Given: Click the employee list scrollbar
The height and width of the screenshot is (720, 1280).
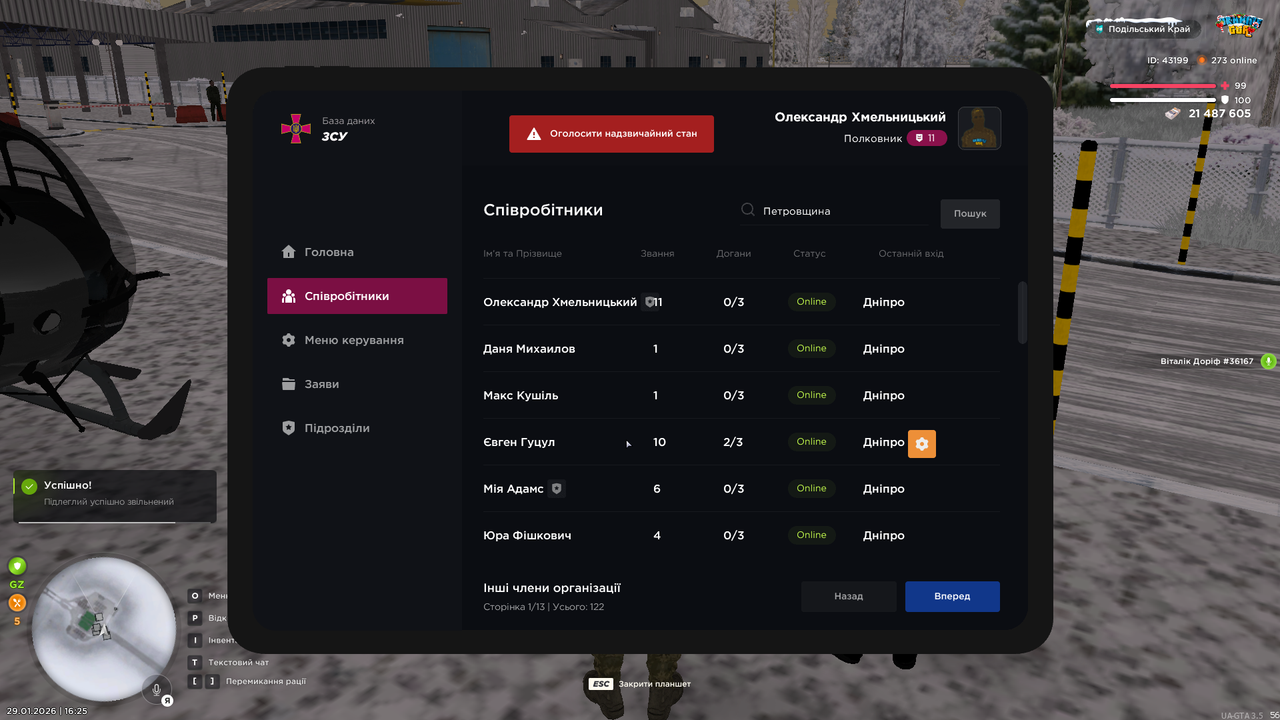Looking at the screenshot, I should [1022, 313].
